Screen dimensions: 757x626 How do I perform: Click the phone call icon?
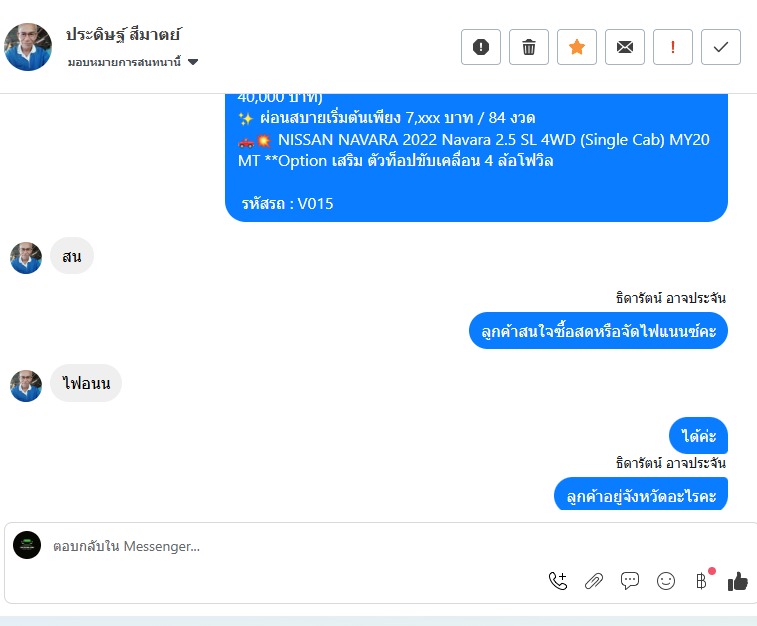(558, 580)
